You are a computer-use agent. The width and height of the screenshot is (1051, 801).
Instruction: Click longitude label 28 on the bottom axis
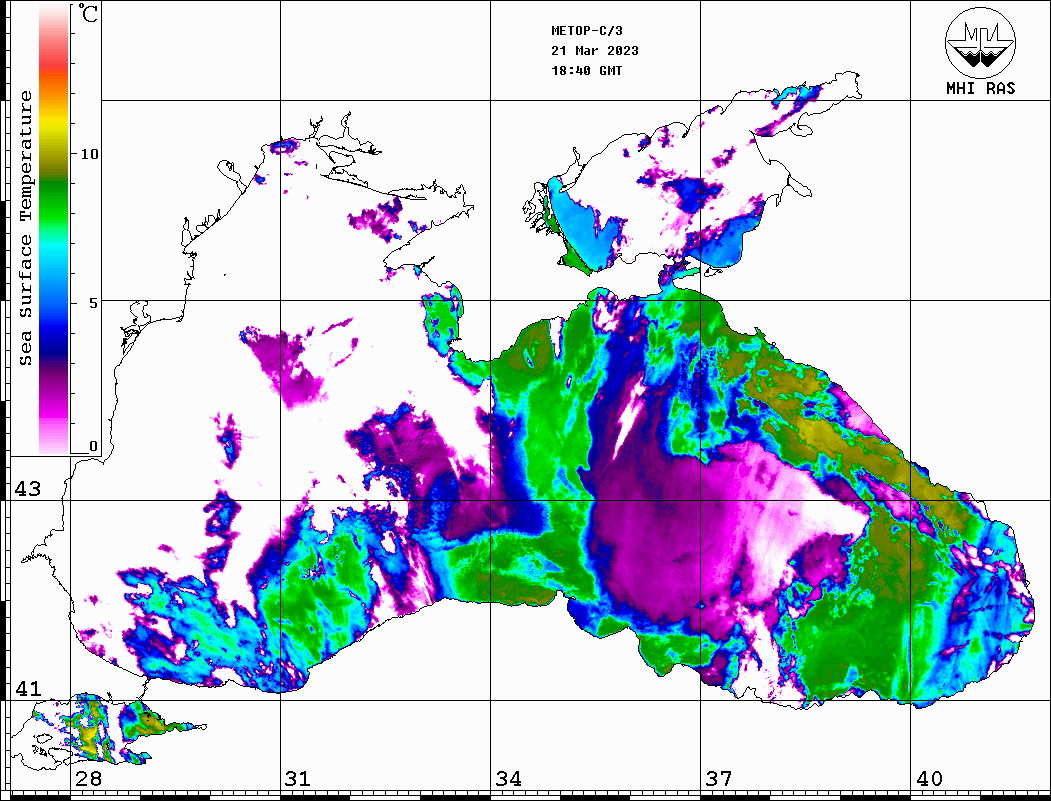pyautogui.click(x=88, y=779)
